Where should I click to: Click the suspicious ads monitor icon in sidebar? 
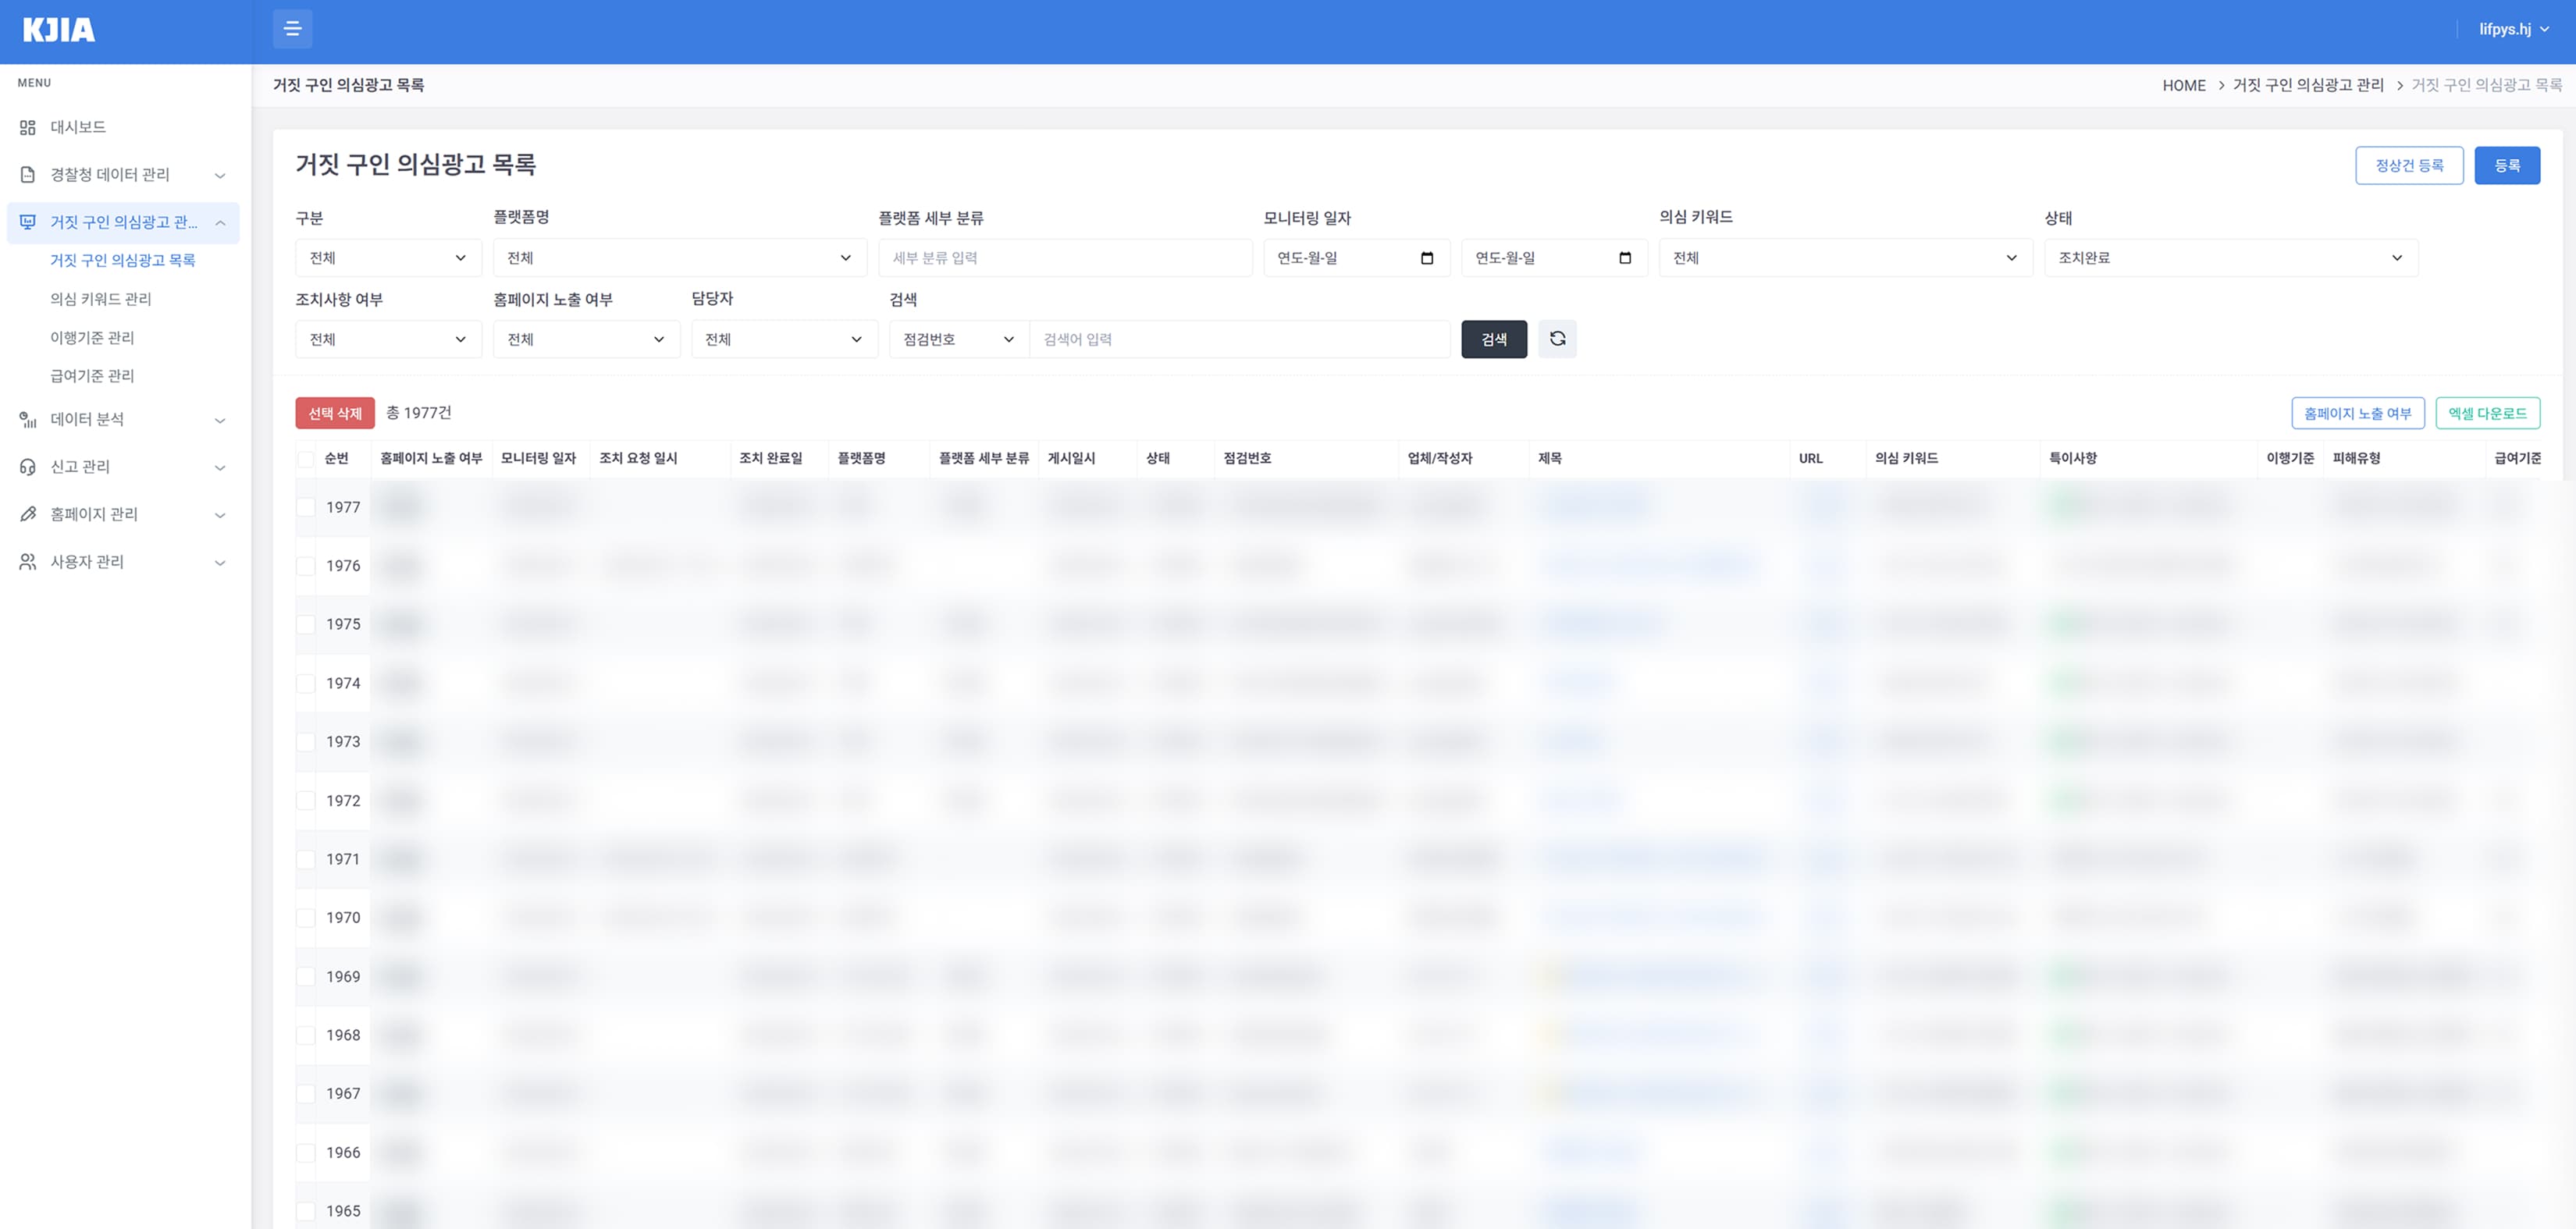click(28, 222)
